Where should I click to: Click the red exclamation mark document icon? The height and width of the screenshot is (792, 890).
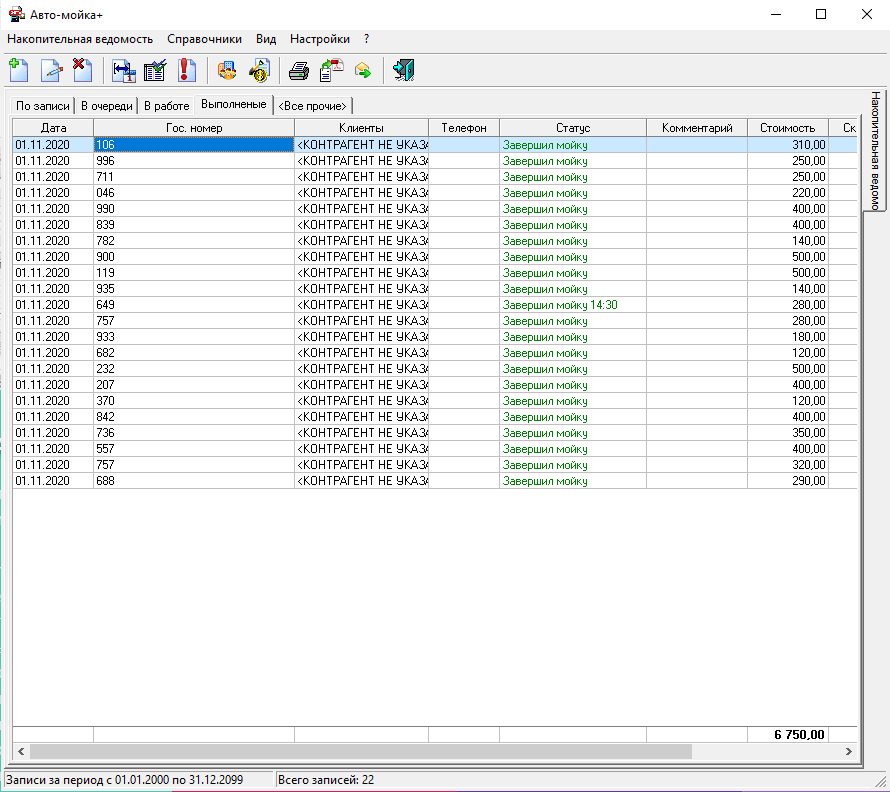pos(186,70)
